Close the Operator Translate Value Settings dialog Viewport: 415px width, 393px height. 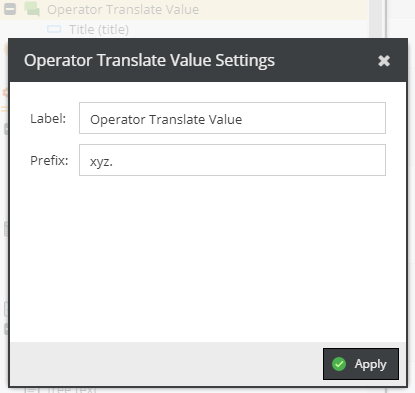pos(384,60)
